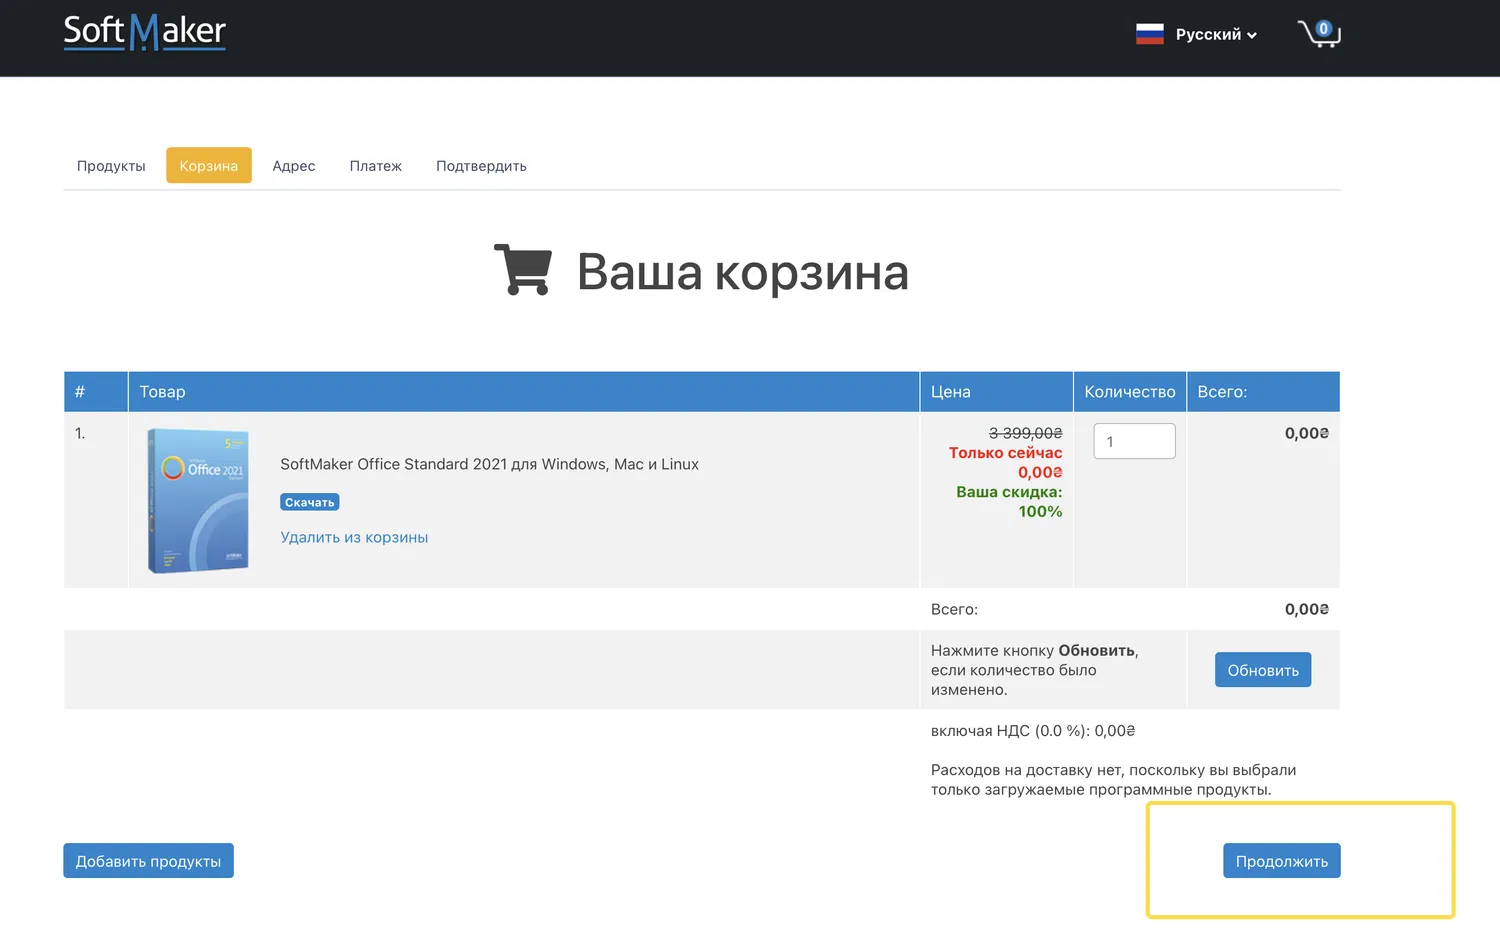Screen dimensions: 1500x946
Task: Go to the Продукты step tab
Action: (111, 166)
